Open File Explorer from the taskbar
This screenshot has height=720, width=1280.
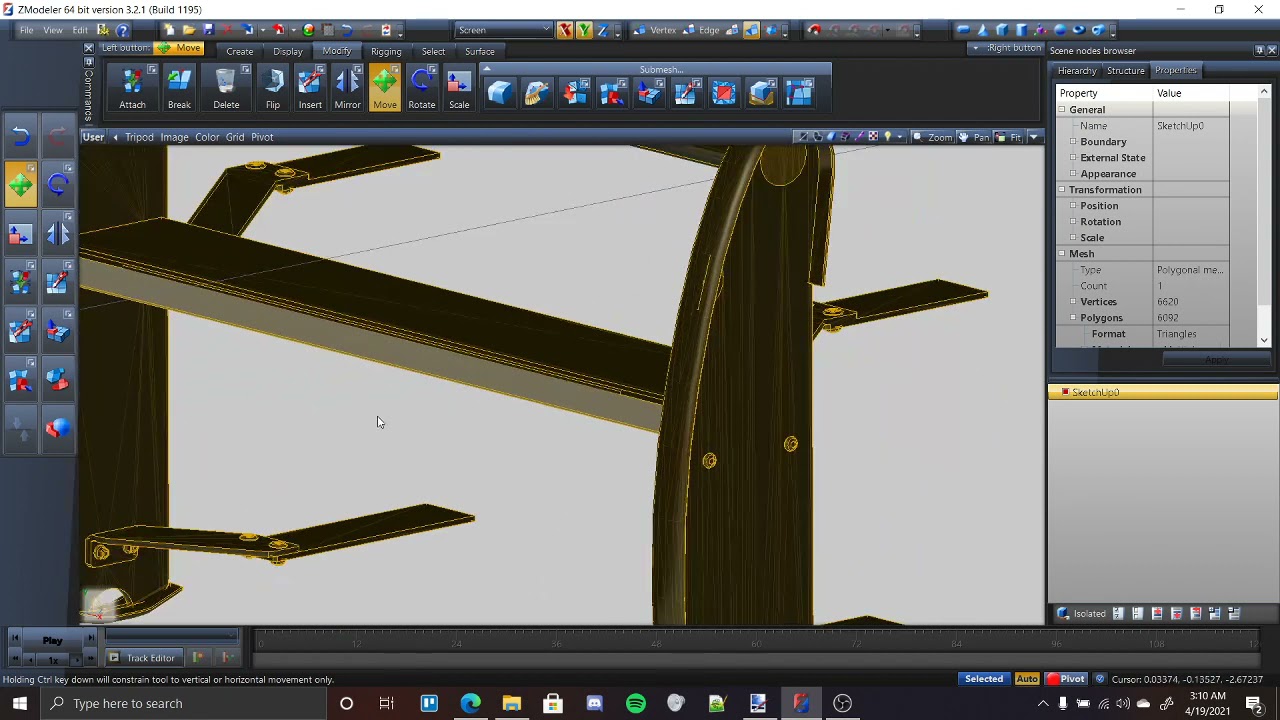(x=511, y=703)
